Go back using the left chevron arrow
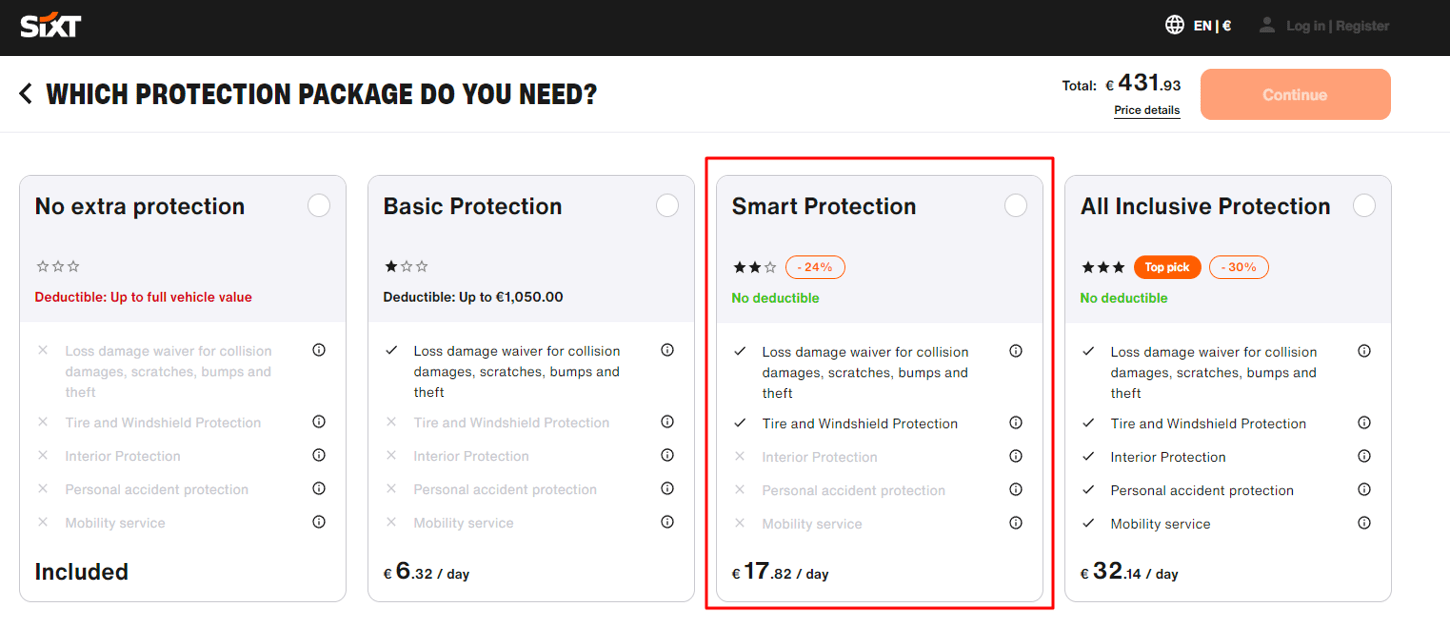1450x617 pixels. 26,94
